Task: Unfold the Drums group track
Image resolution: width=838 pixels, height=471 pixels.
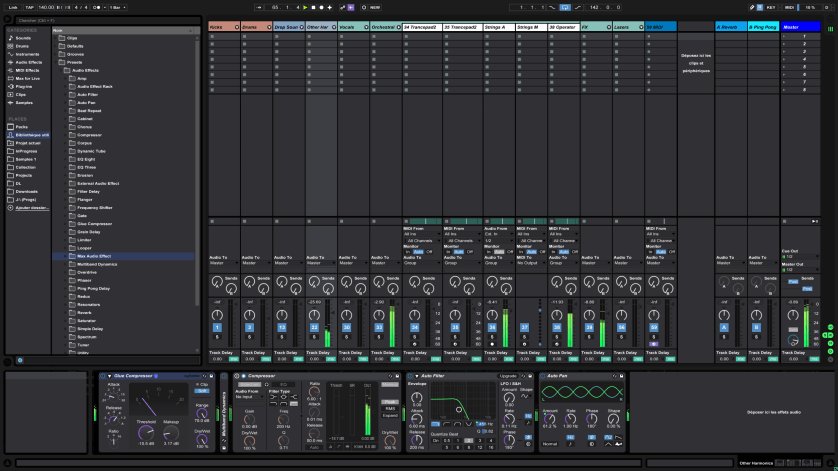Action: pyautogui.click(x=269, y=27)
